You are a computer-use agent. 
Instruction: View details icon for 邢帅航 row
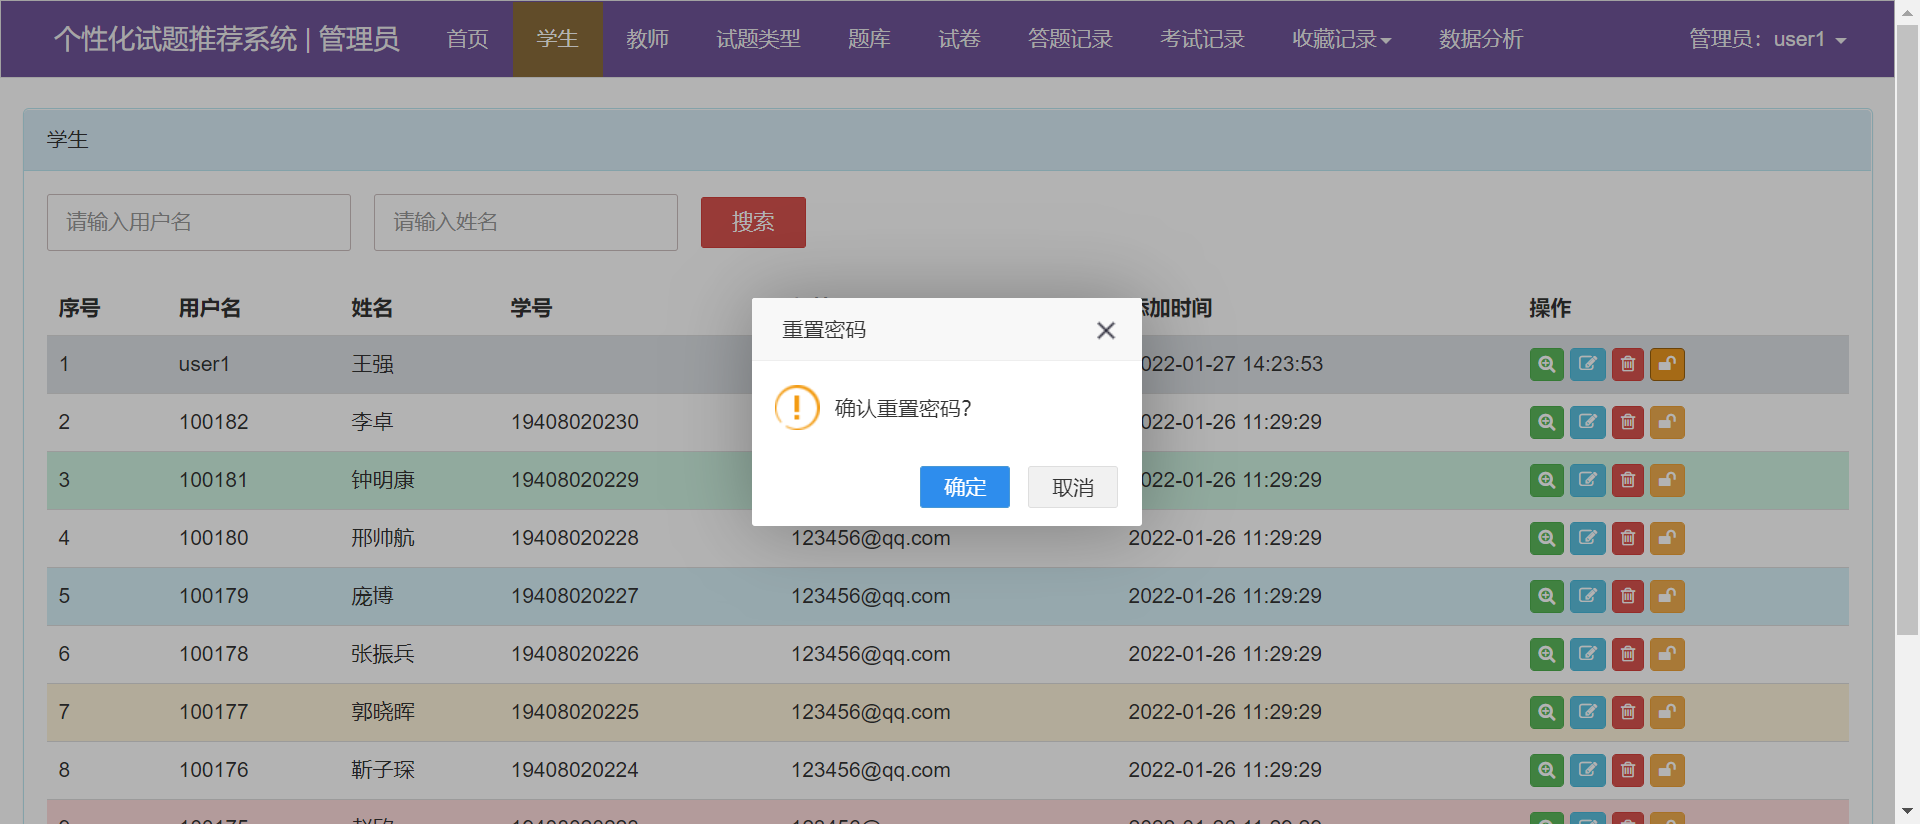point(1547,538)
